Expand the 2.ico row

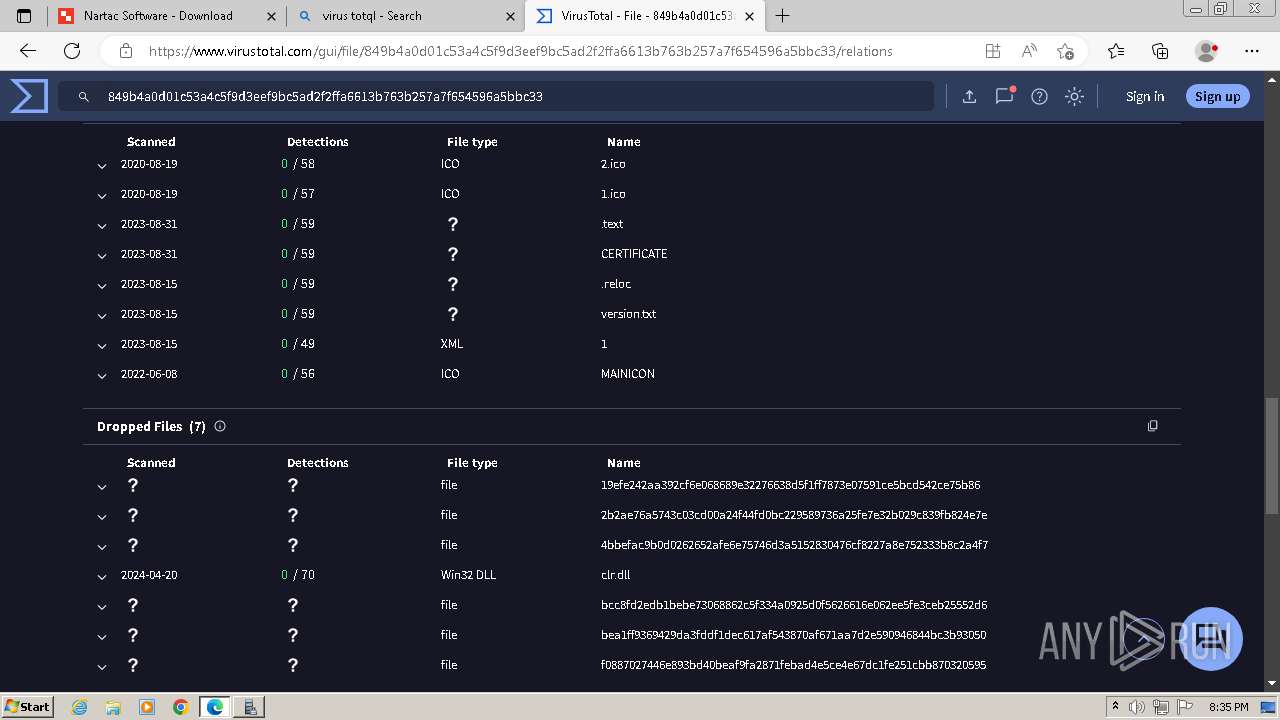tap(102, 166)
